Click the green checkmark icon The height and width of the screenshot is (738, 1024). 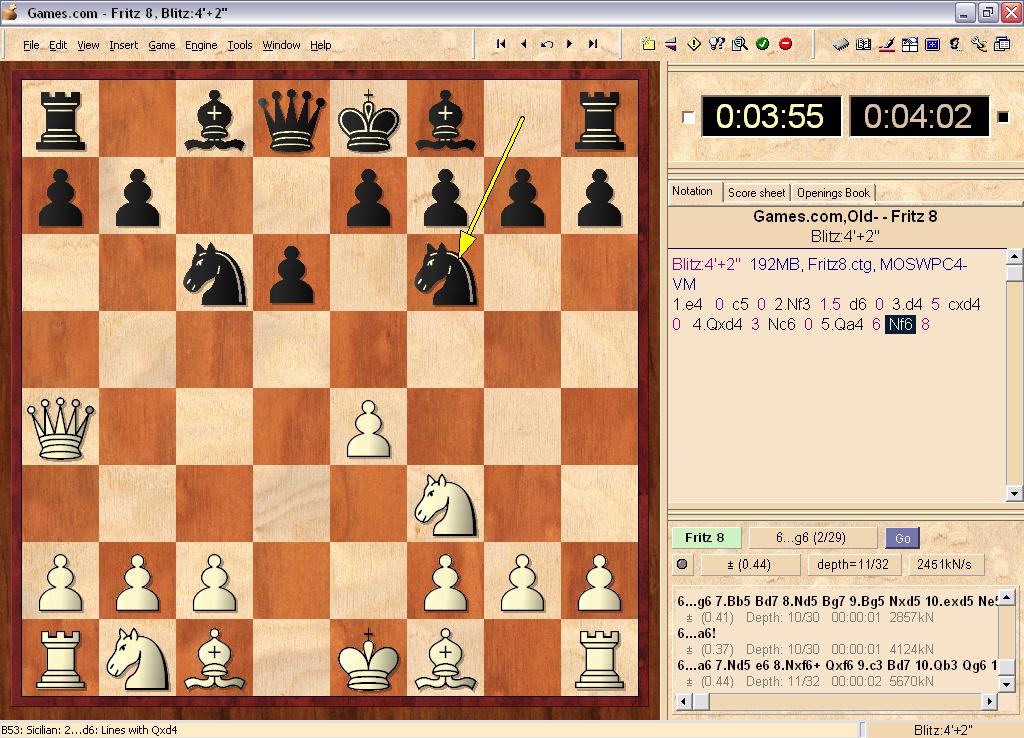[762, 44]
